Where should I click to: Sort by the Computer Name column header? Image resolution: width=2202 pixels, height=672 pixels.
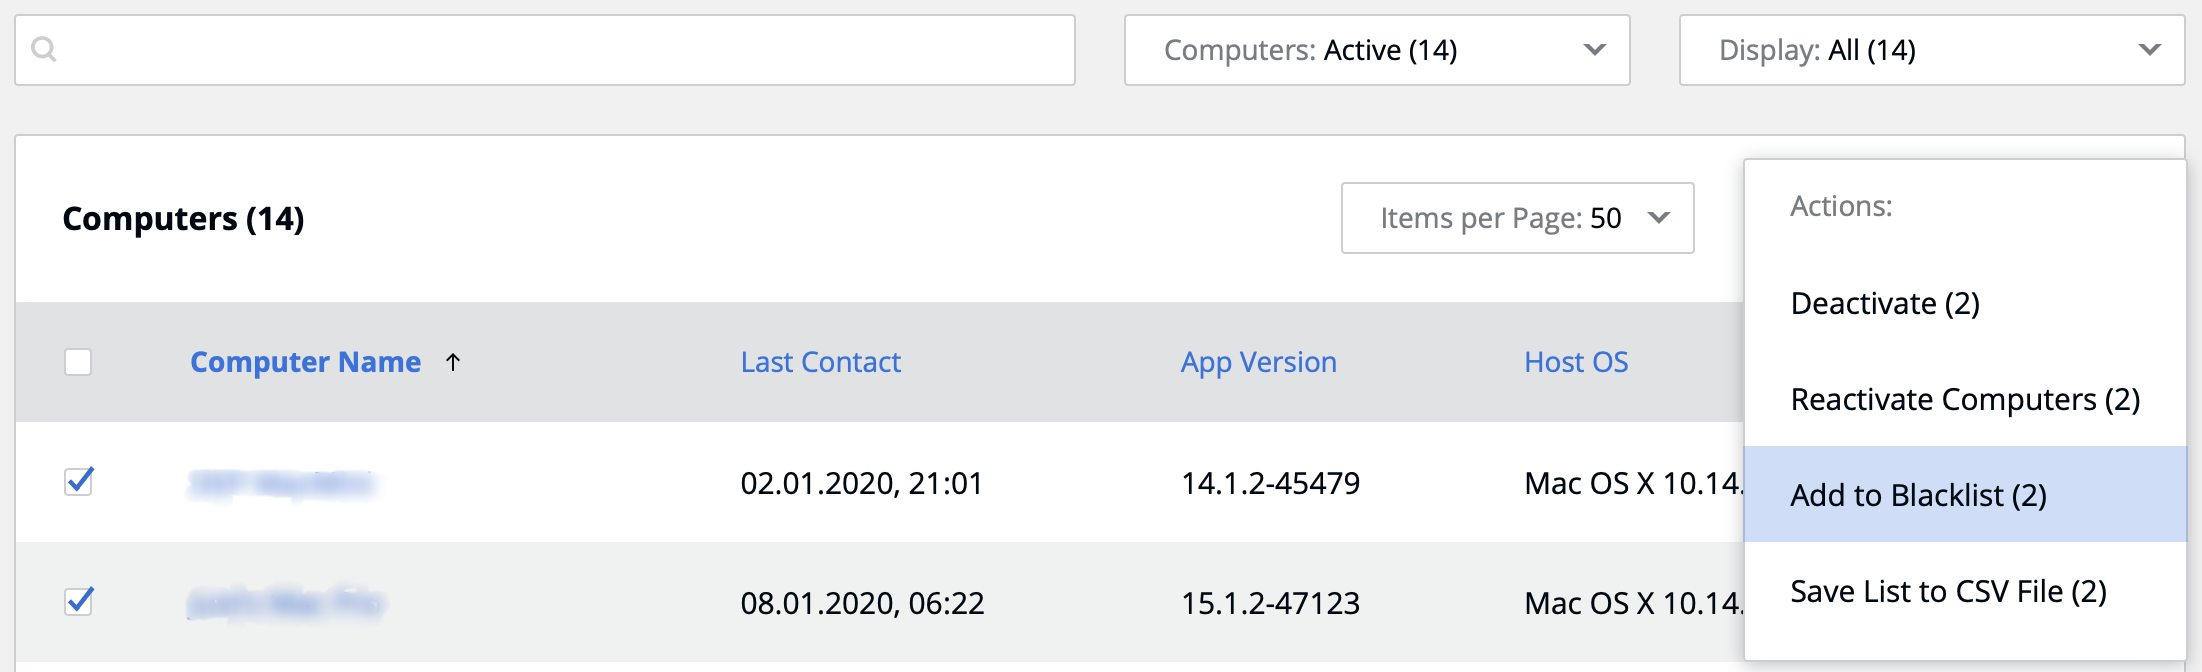(x=305, y=362)
